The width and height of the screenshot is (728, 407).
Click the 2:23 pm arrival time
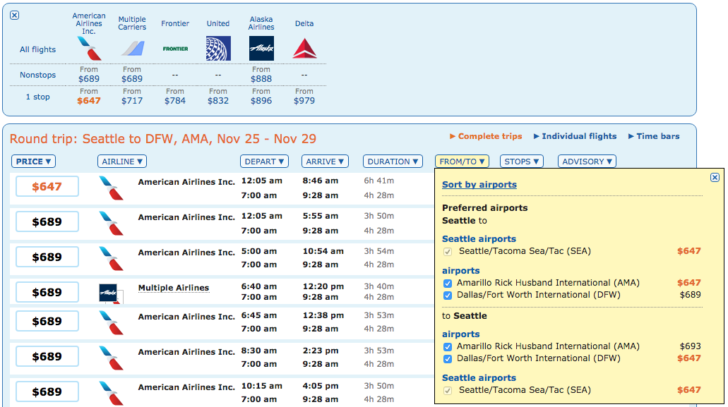tap(321, 350)
